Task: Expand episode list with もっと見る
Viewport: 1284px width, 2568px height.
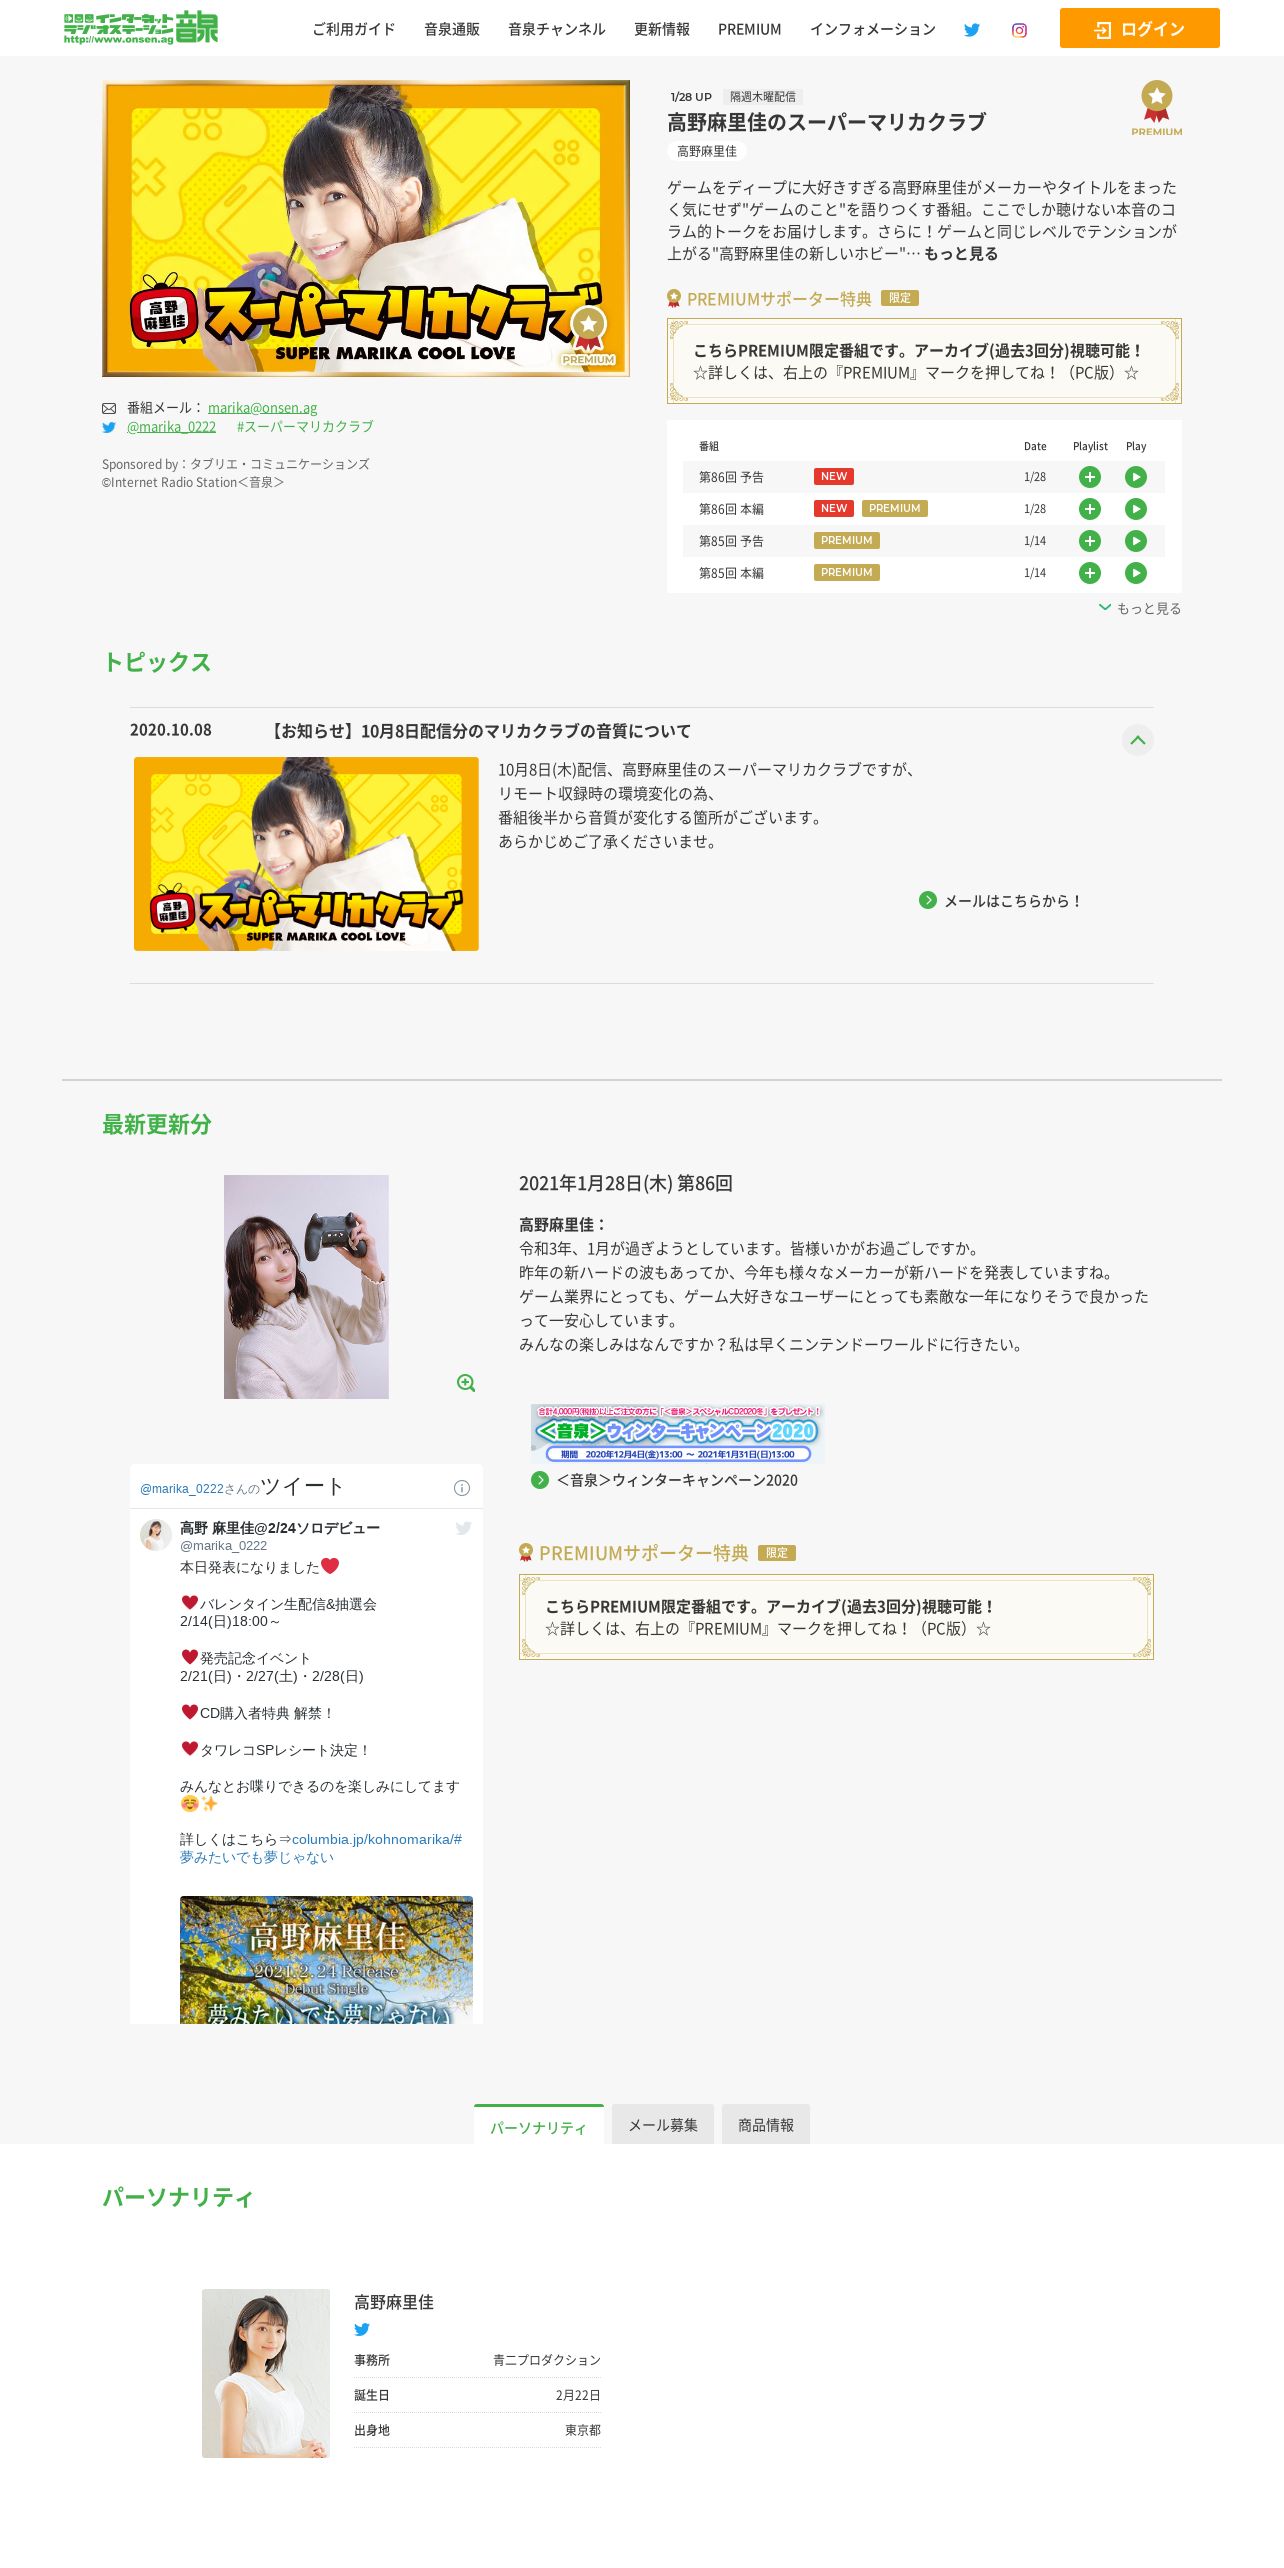Action: pos(1140,608)
